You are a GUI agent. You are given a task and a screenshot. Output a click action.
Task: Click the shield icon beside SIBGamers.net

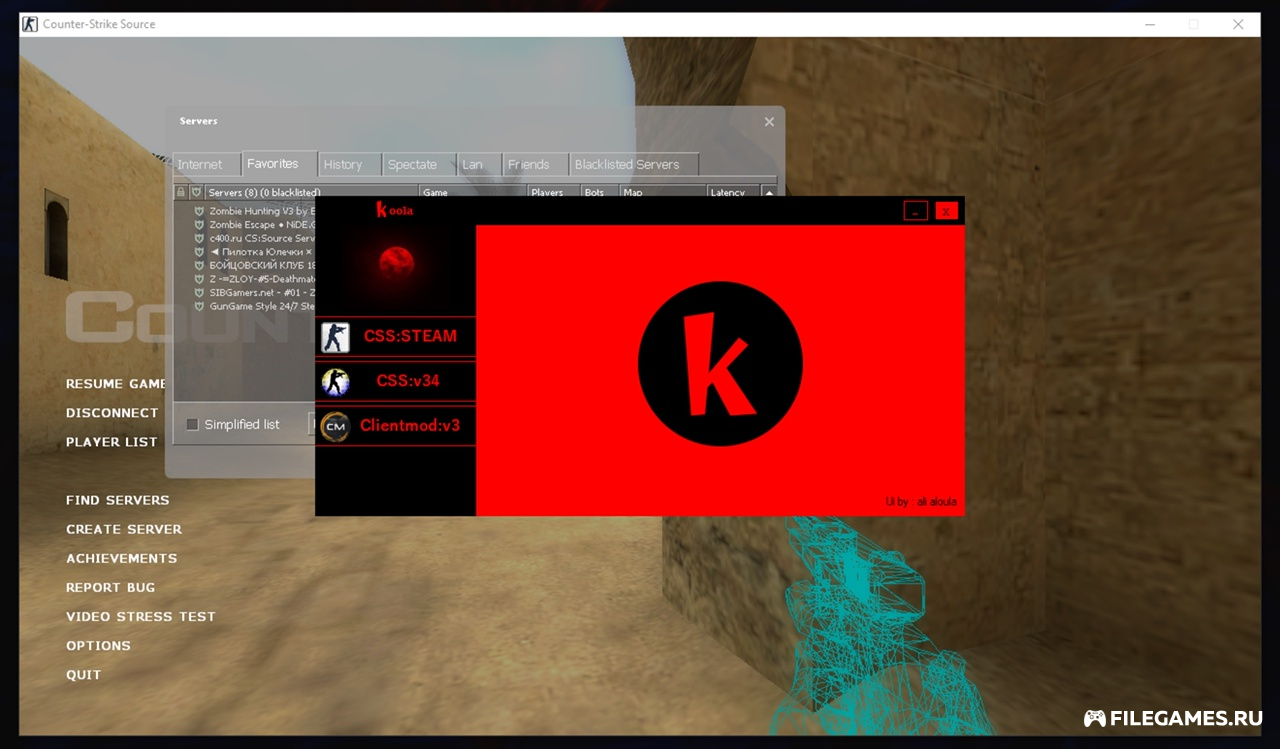click(x=199, y=292)
